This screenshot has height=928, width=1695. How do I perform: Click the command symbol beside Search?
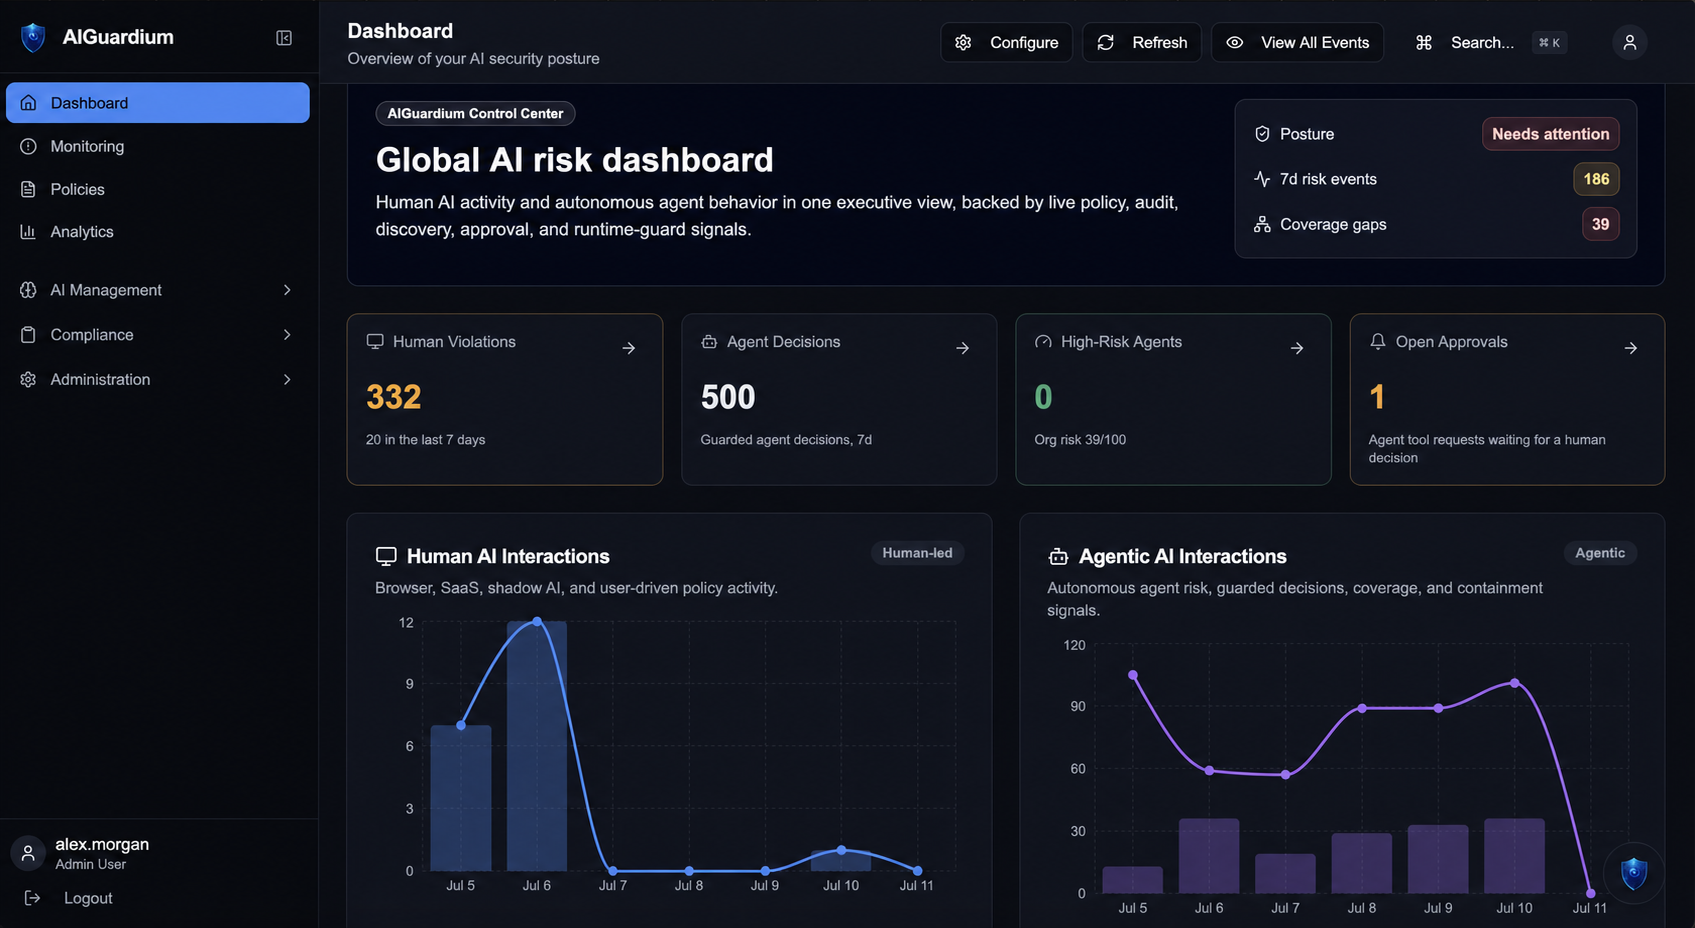(x=1424, y=43)
